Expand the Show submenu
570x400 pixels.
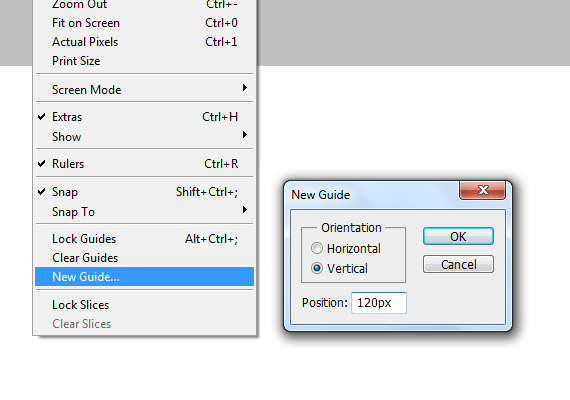144,136
